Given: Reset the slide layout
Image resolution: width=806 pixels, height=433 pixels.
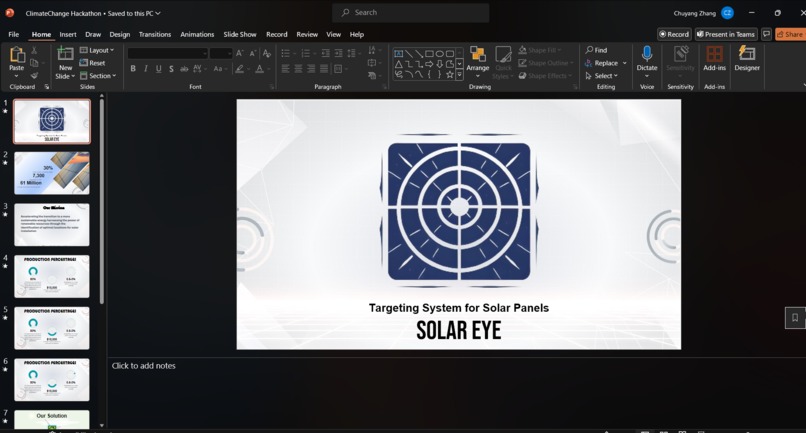Looking at the screenshot, I should pyautogui.click(x=93, y=63).
